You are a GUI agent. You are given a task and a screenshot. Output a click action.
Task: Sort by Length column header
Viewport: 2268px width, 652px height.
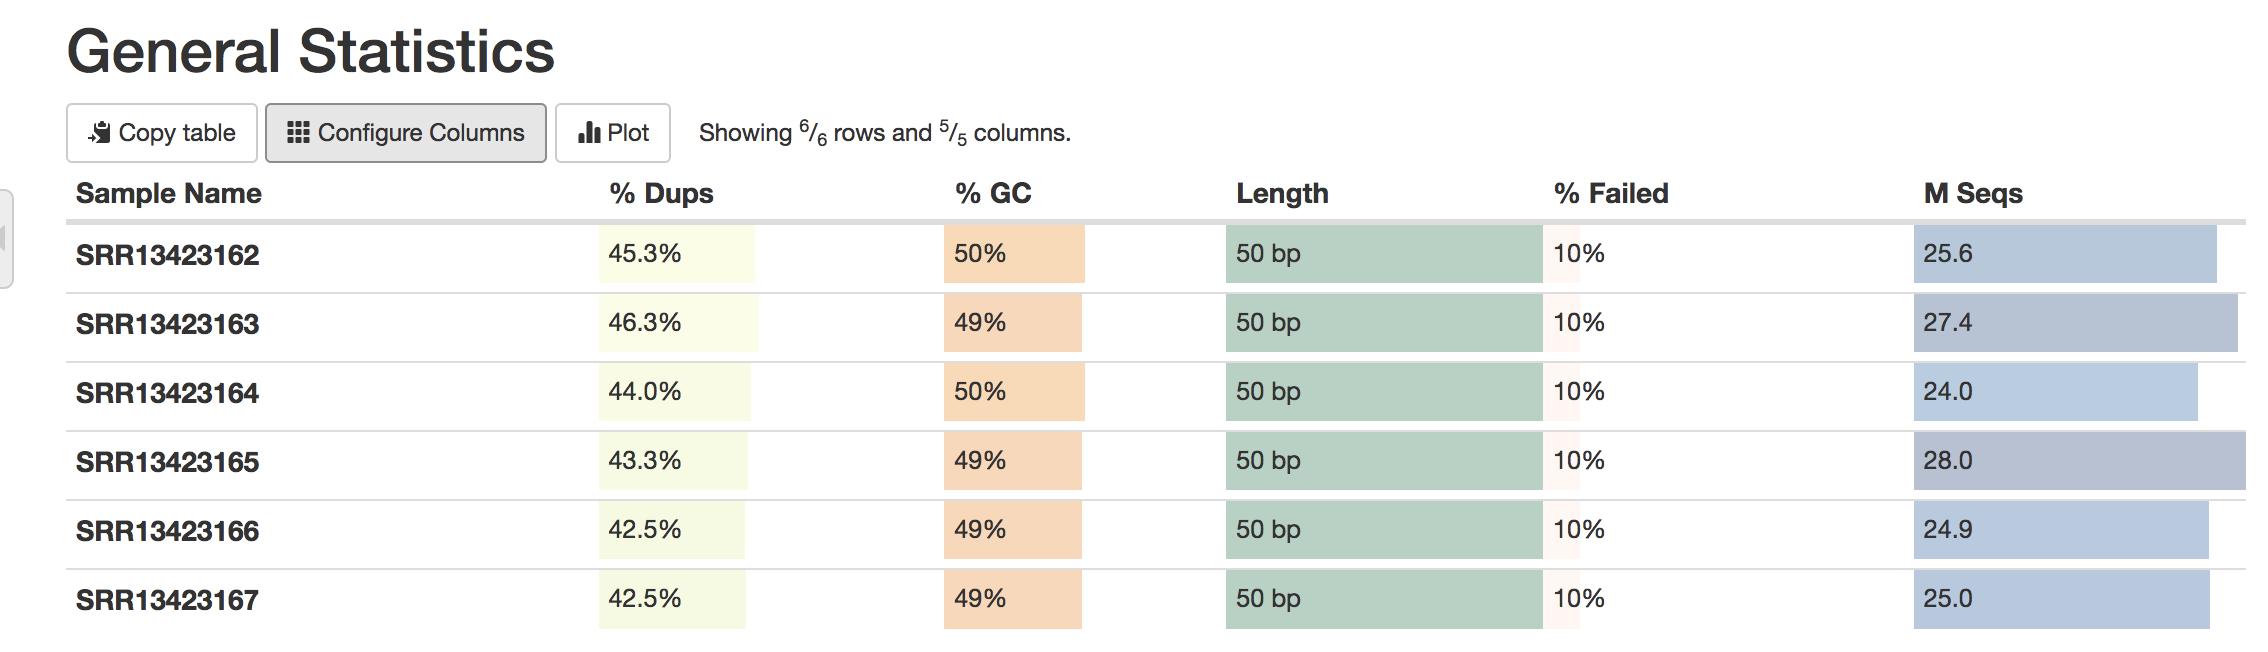click(x=1282, y=194)
